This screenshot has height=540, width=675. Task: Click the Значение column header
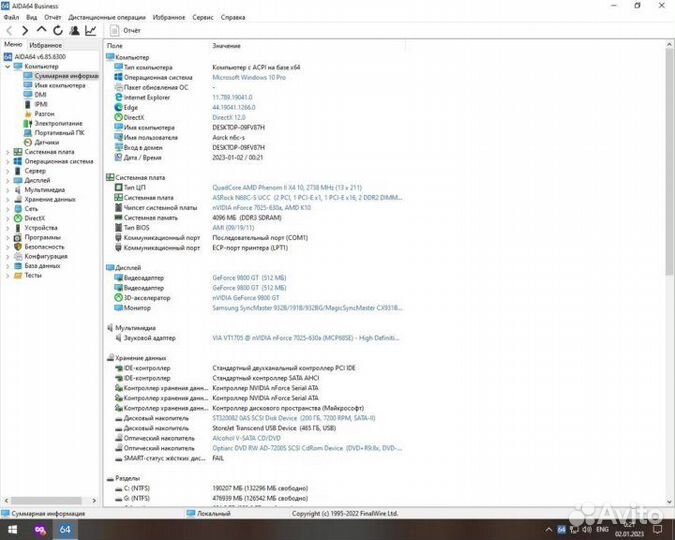point(226,46)
